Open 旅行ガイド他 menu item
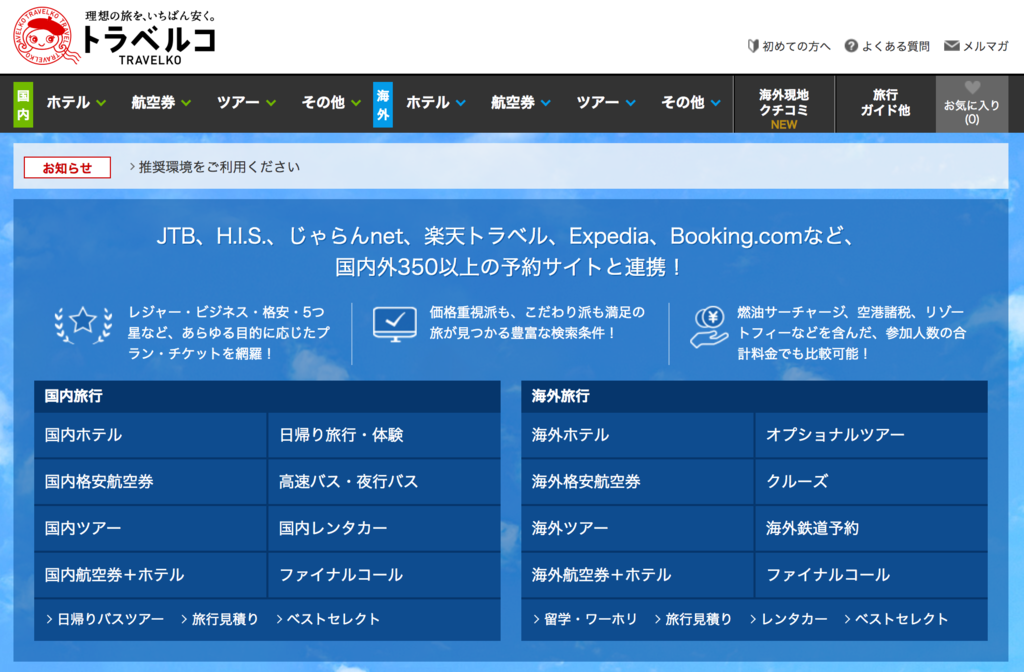Viewport: 1024px width, 672px height. pos(885,104)
